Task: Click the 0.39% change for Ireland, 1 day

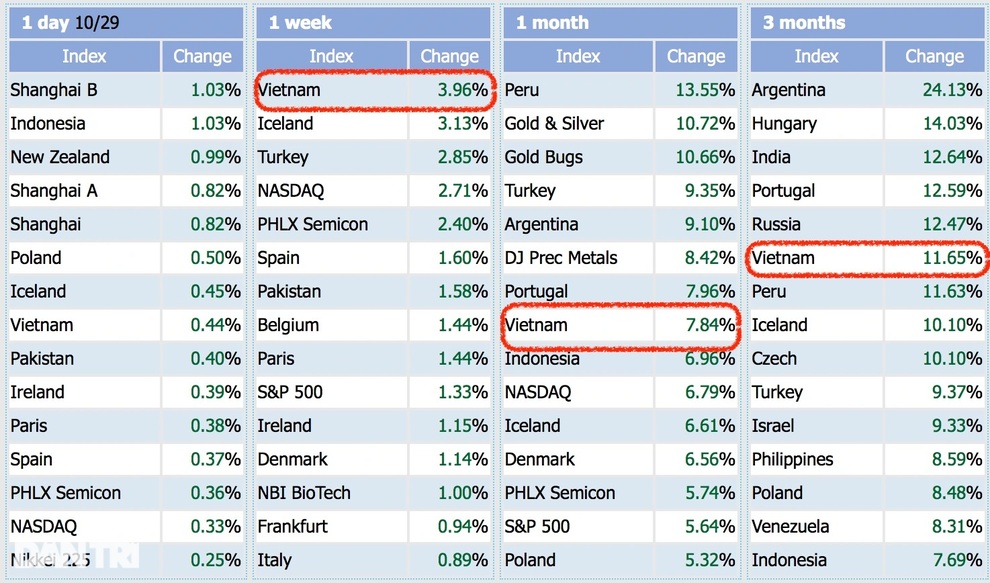Action: pos(216,392)
